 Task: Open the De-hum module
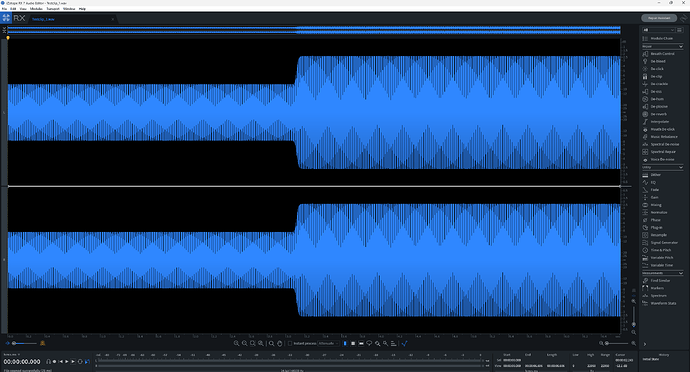(658, 99)
